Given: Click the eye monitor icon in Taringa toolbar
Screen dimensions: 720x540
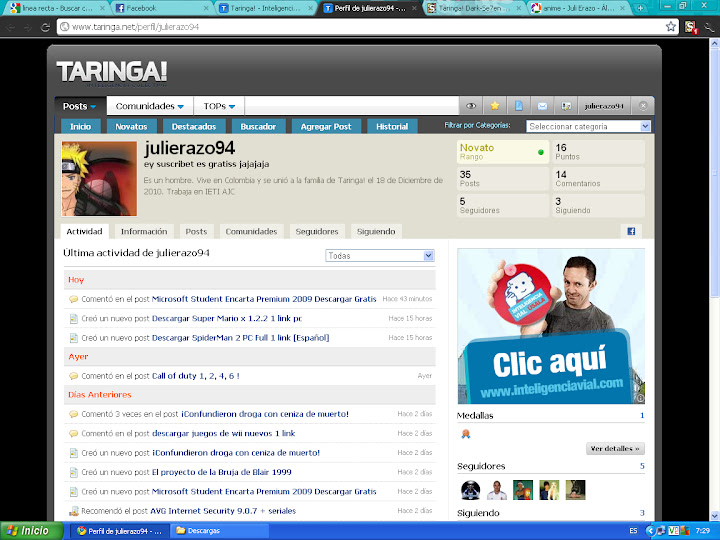Looking at the screenshot, I should 471,106.
